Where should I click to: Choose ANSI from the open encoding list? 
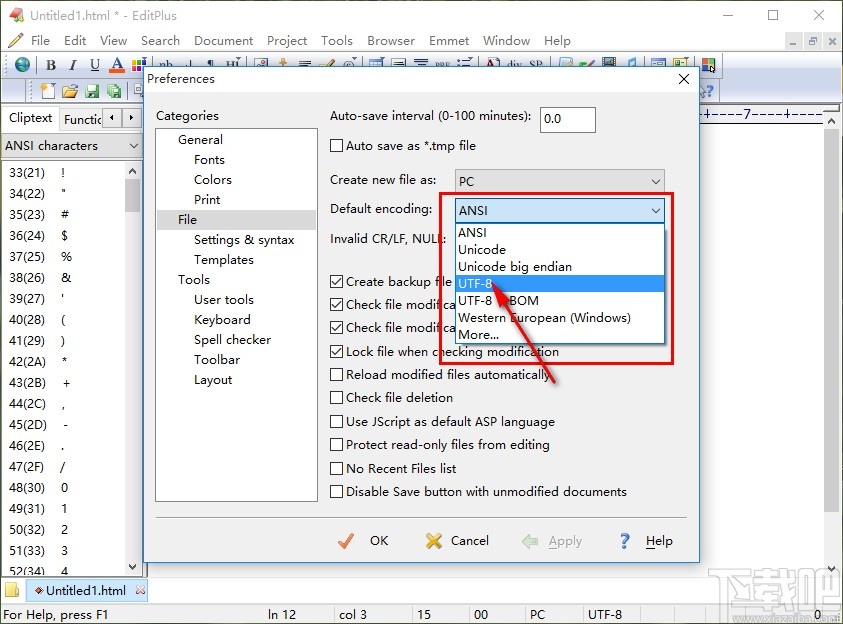560,233
